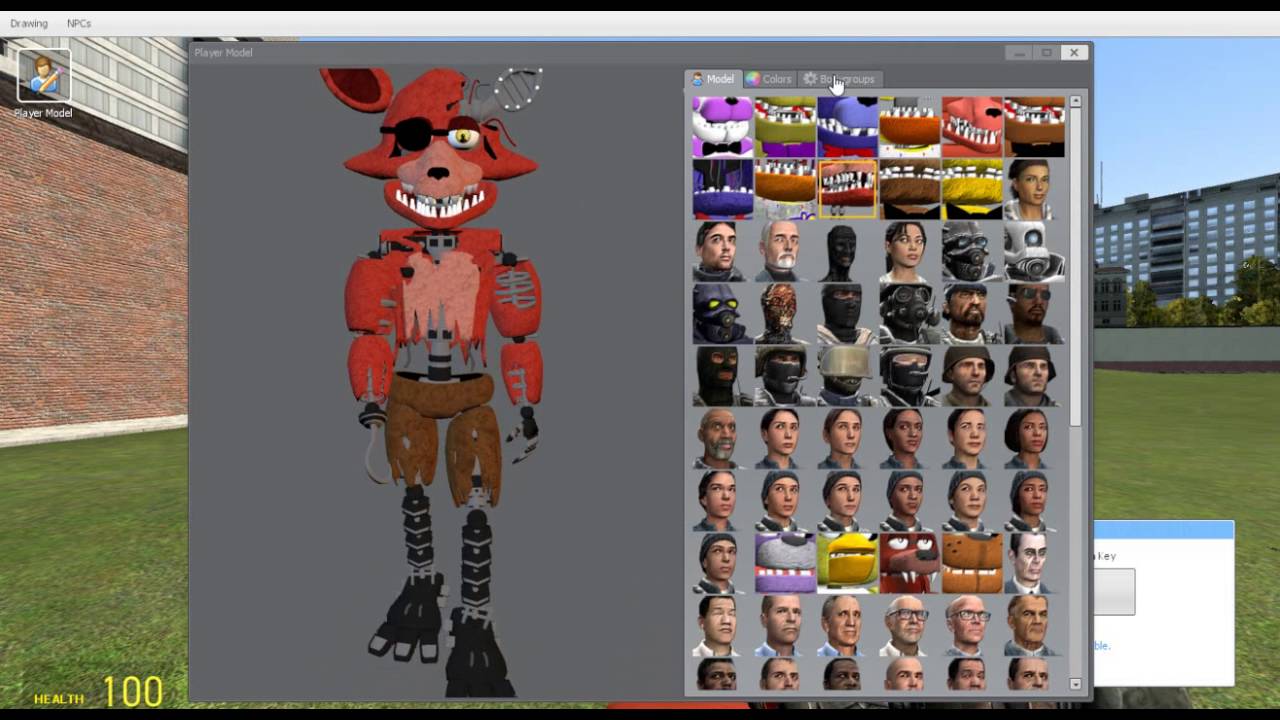The width and height of the screenshot is (1280, 720).
Task: Select the bald gray-bearded man model
Action: tap(723, 437)
